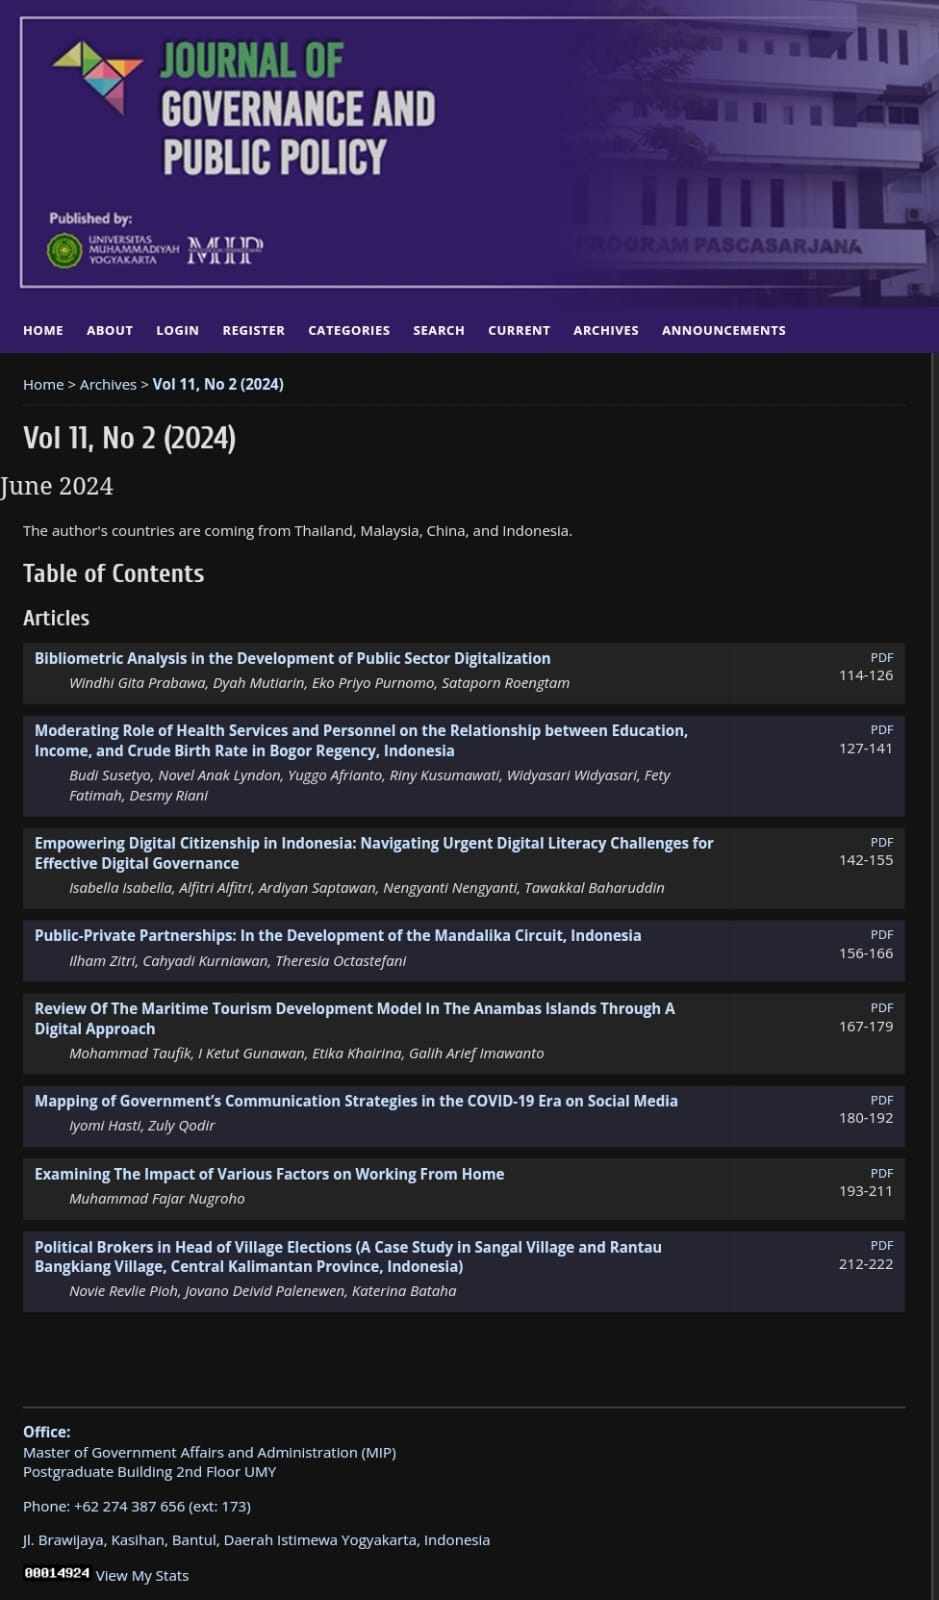This screenshot has height=1600, width=939.
Task: Click the page range '127-141'
Action: (x=866, y=748)
